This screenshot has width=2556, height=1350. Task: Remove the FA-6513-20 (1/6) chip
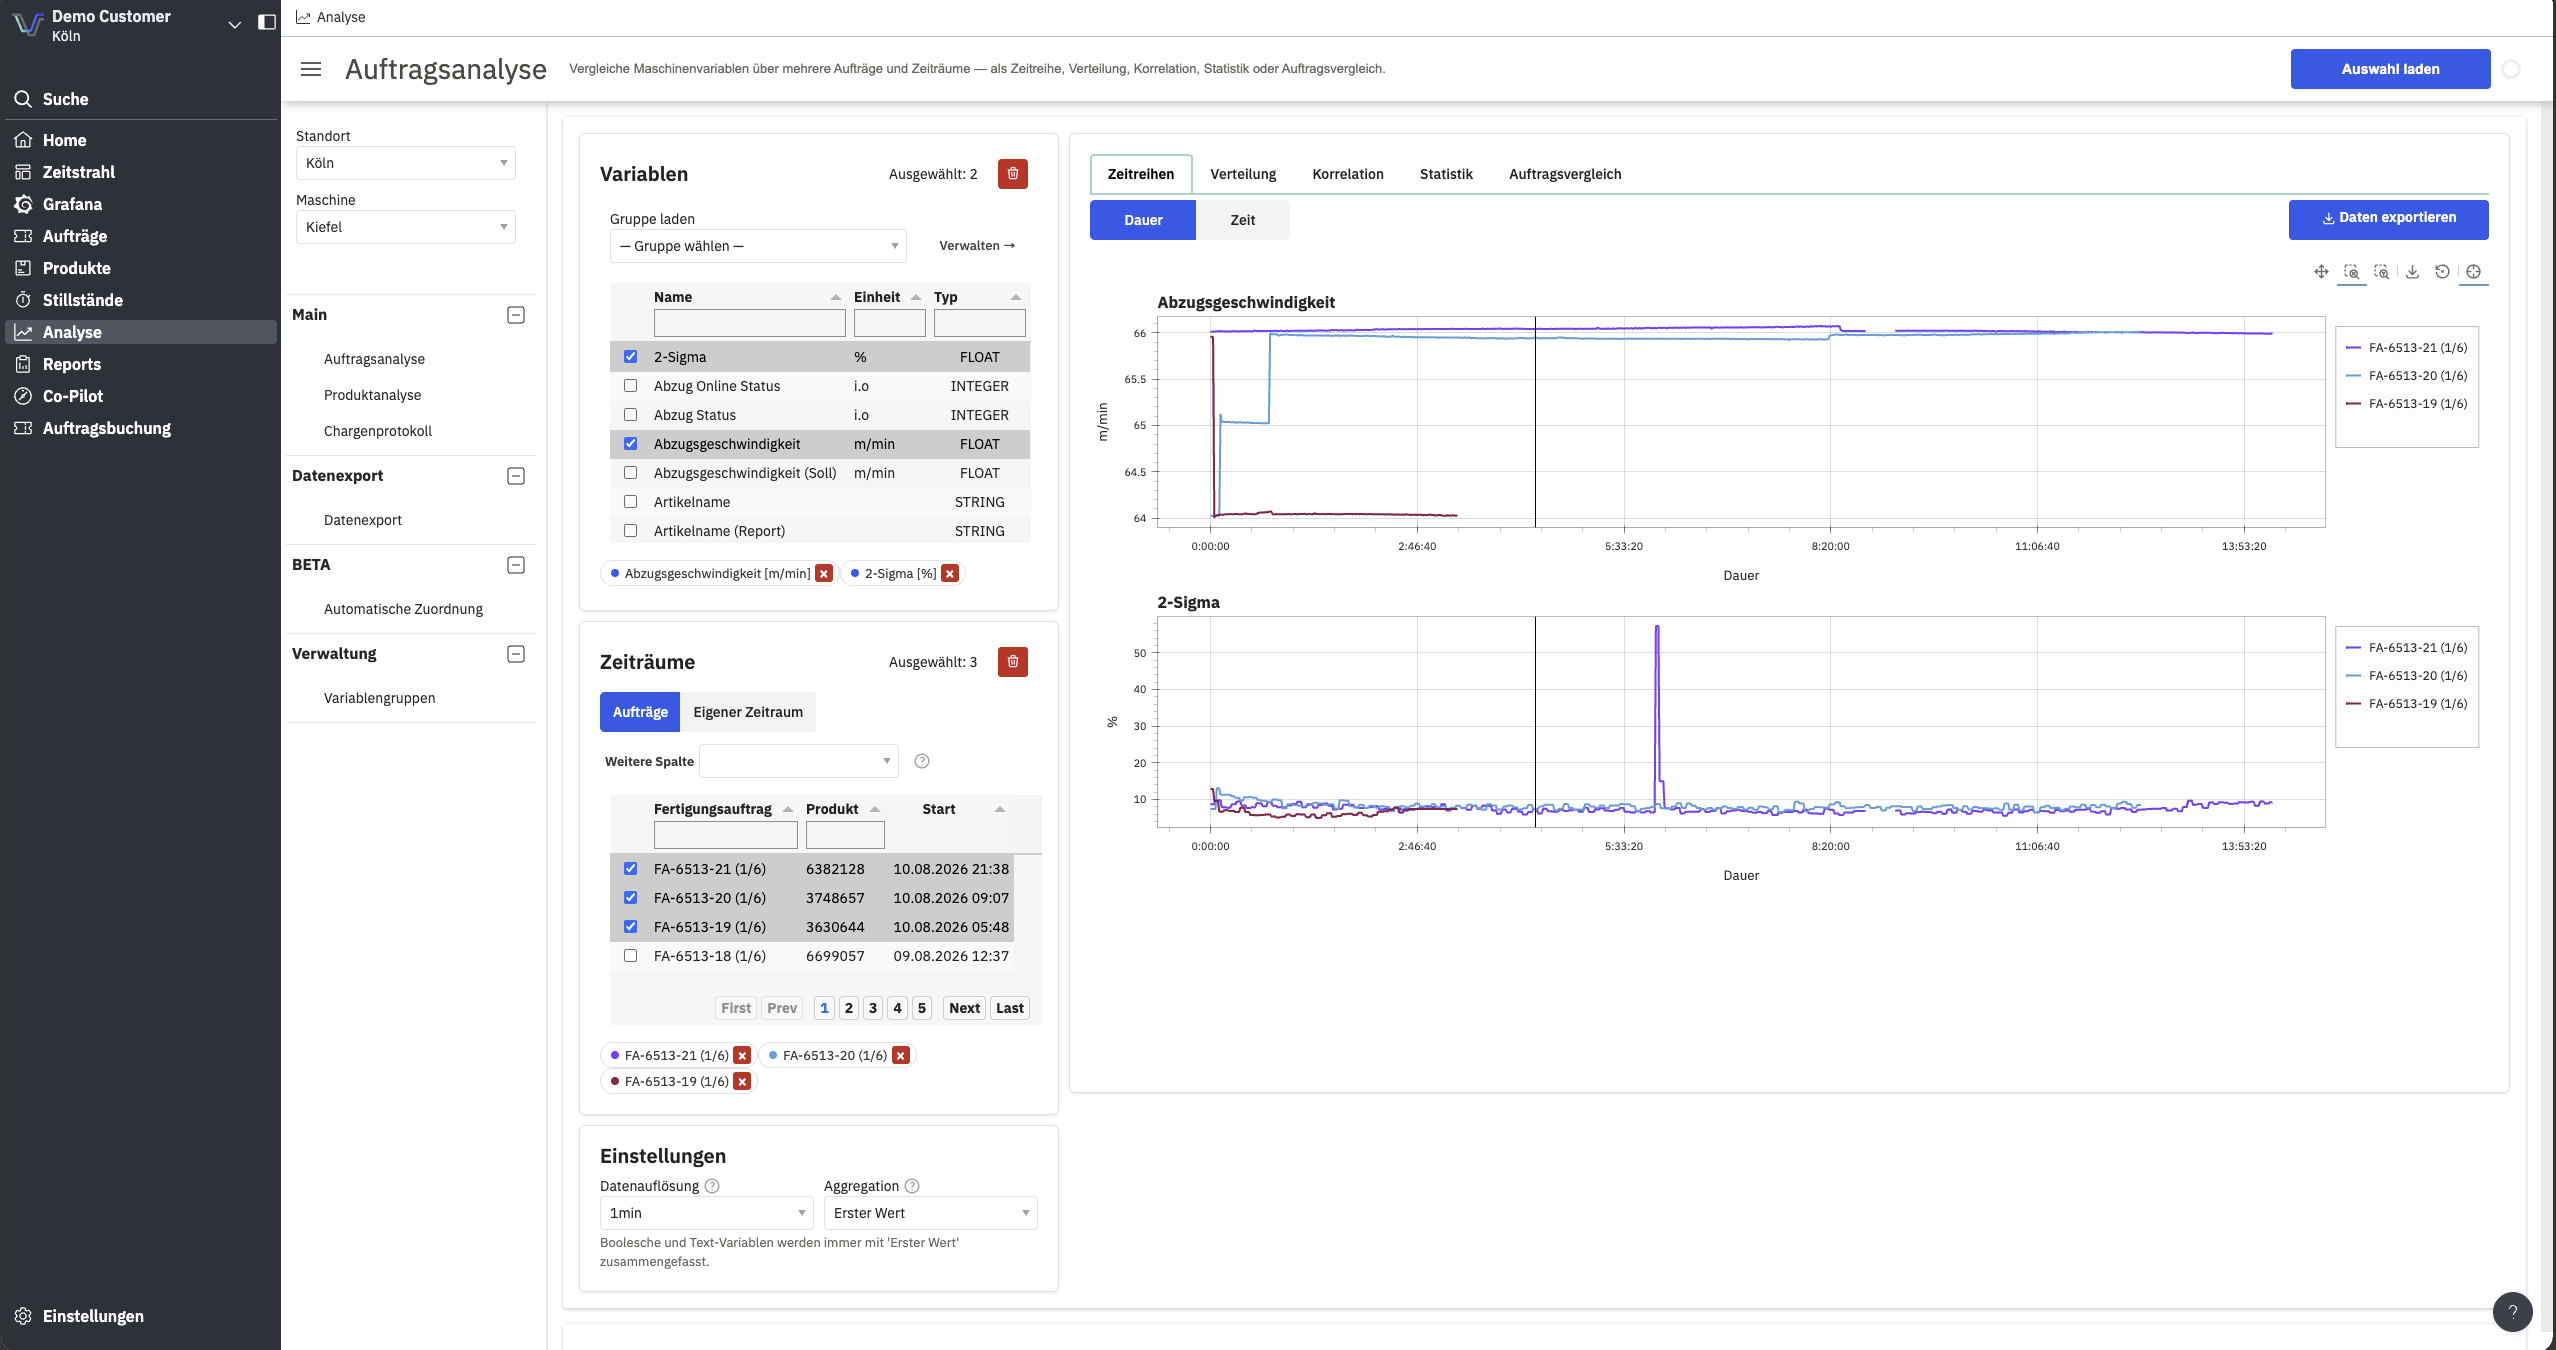[901, 1056]
